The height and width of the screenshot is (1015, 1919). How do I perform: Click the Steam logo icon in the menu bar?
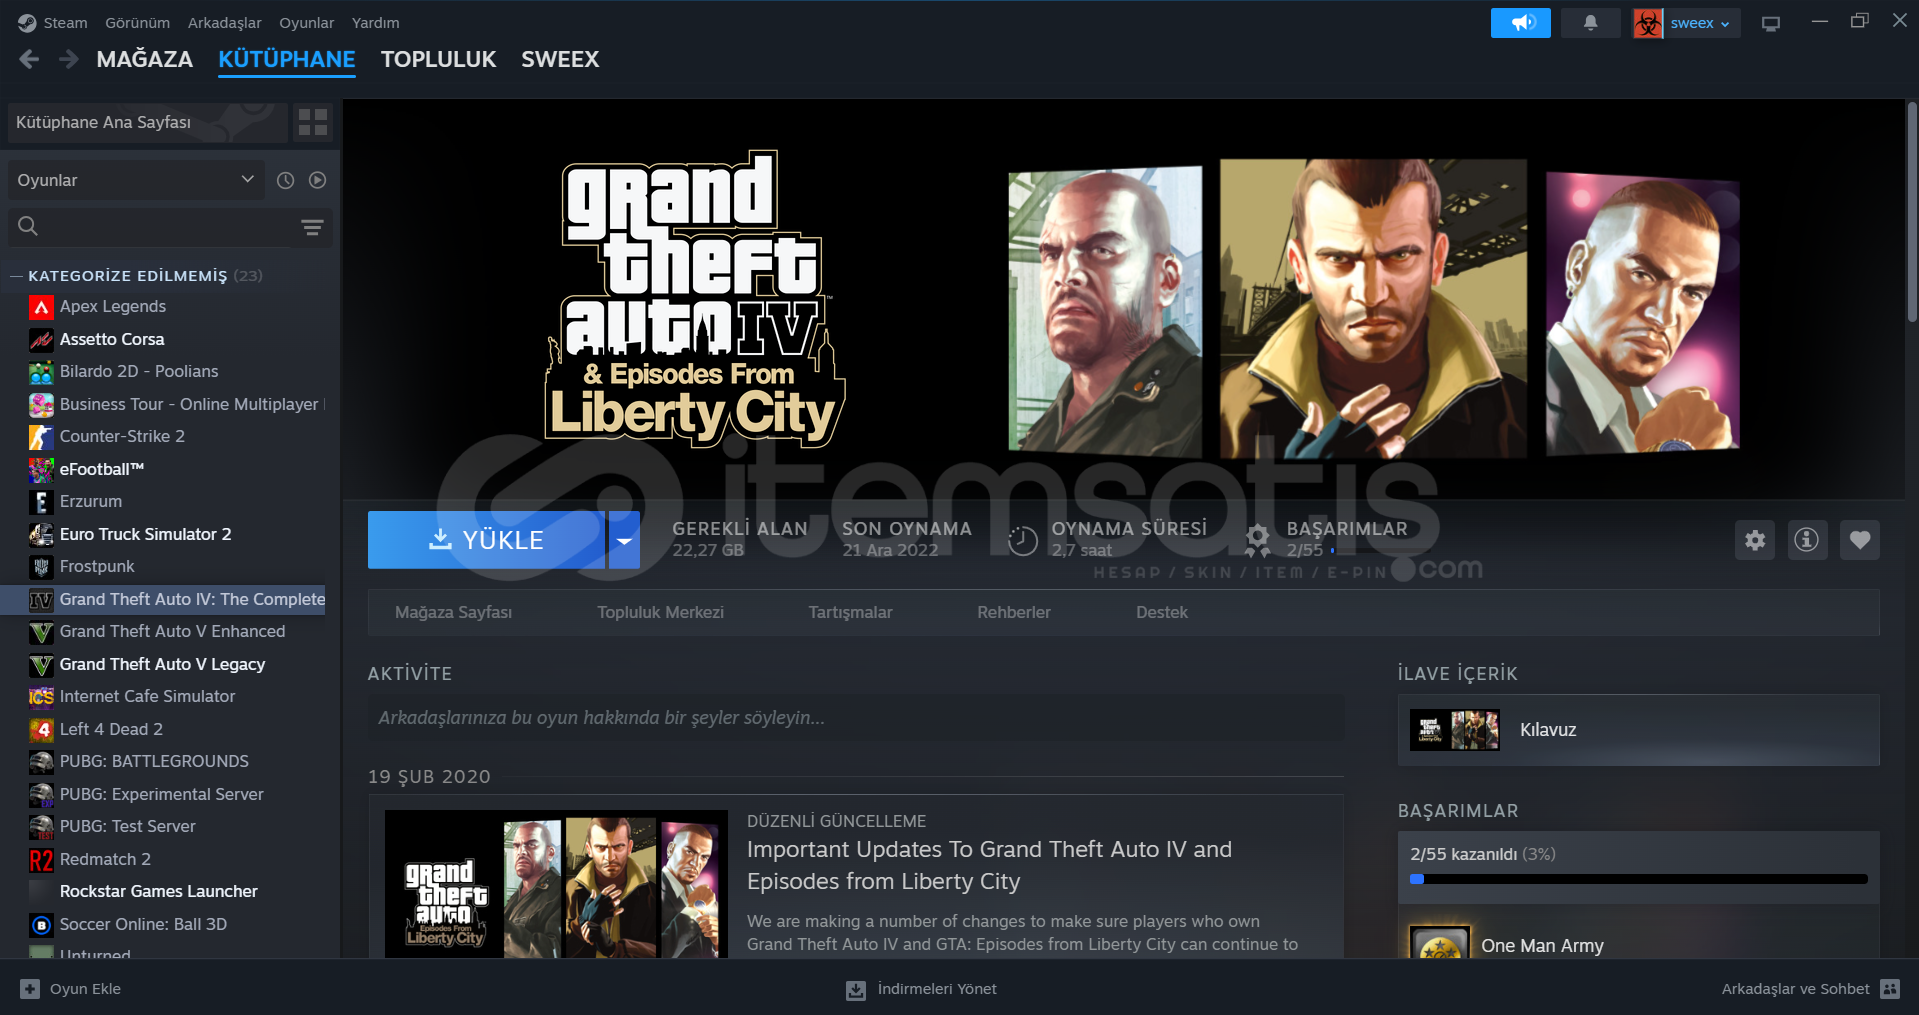(26, 23)
